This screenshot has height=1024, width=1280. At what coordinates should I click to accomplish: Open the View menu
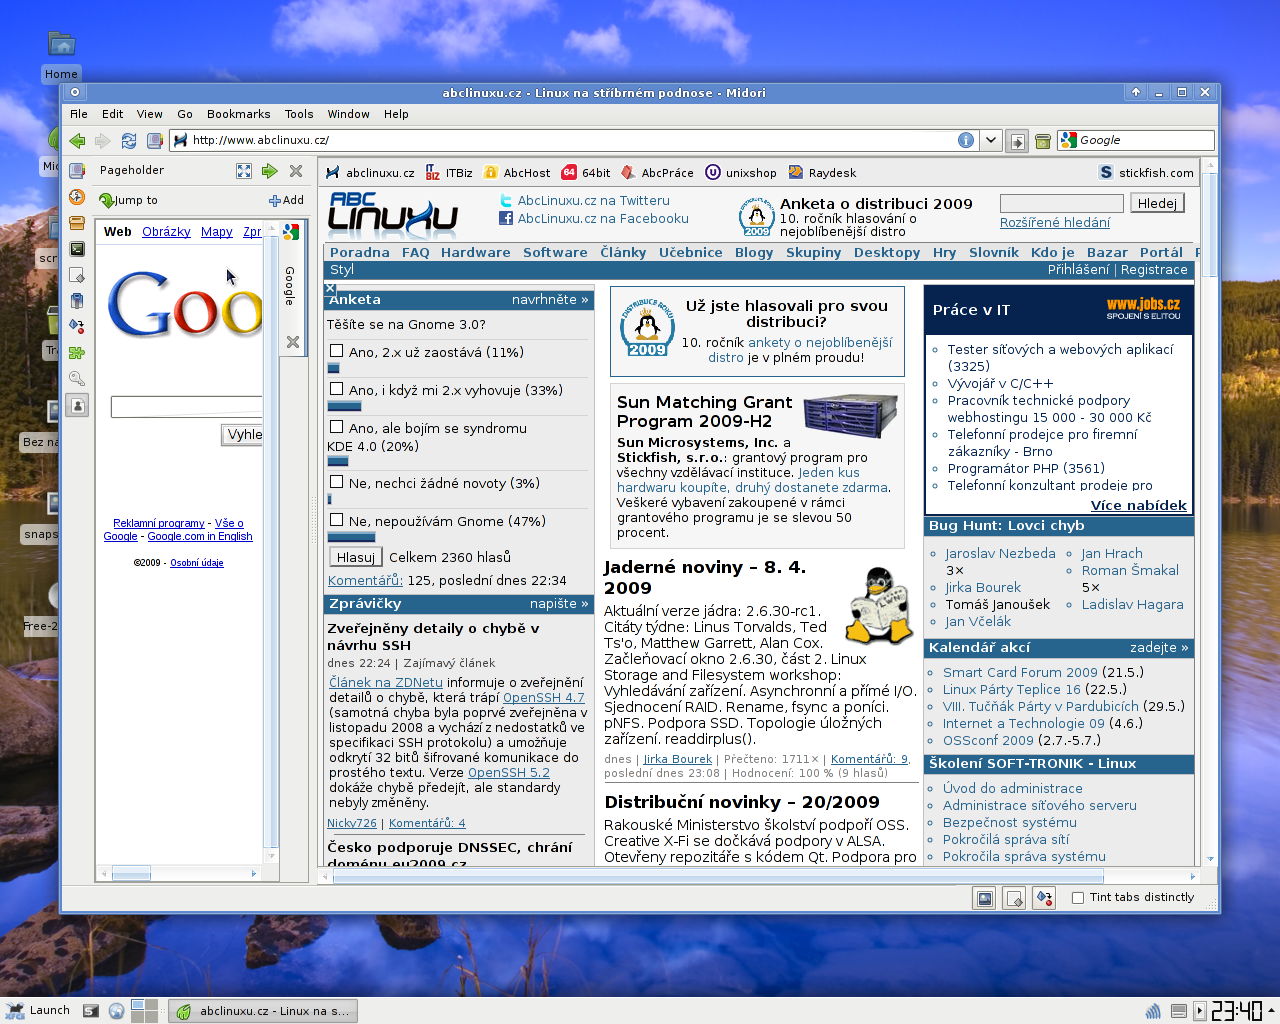(150, 114)
